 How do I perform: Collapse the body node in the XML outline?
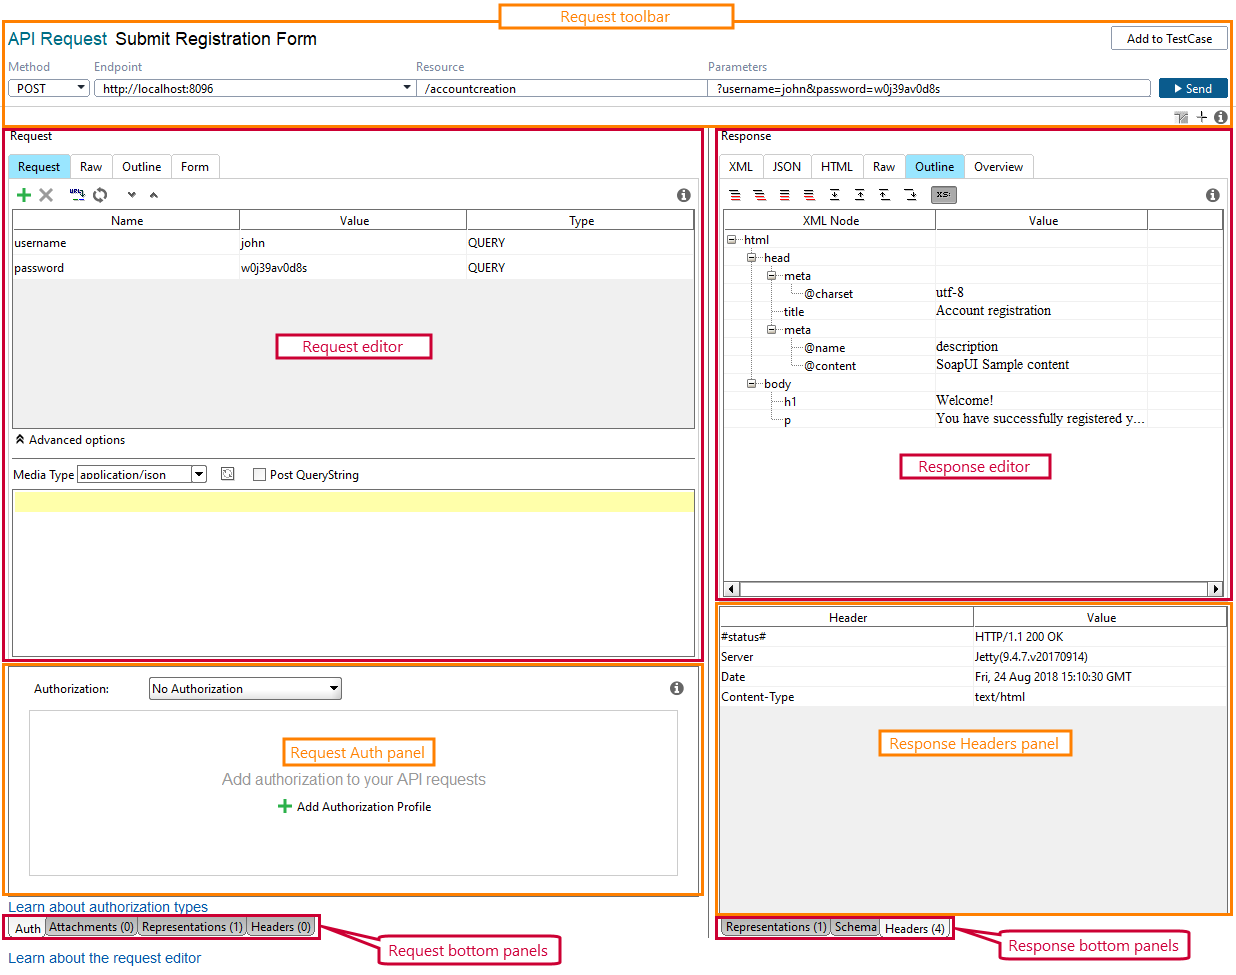pyautogui.click(x=752, y=383)
